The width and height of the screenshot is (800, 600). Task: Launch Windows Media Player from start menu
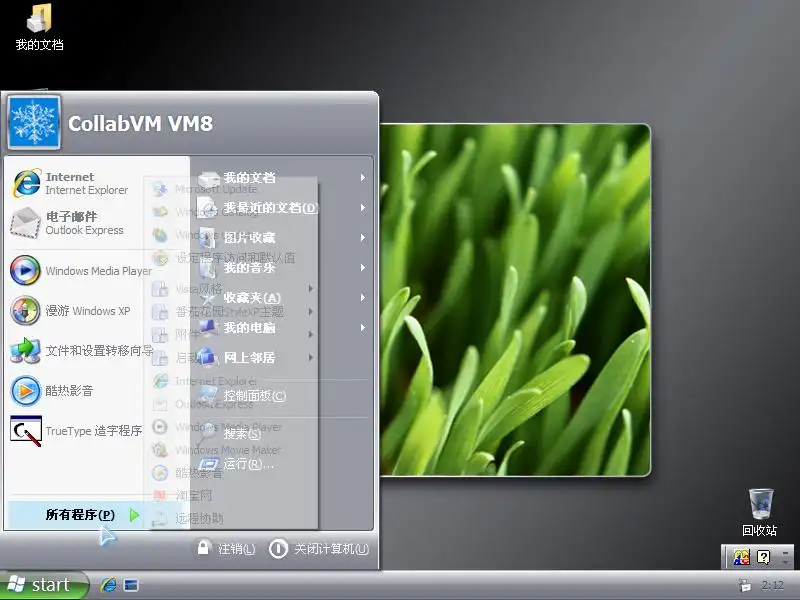point(81,270)
